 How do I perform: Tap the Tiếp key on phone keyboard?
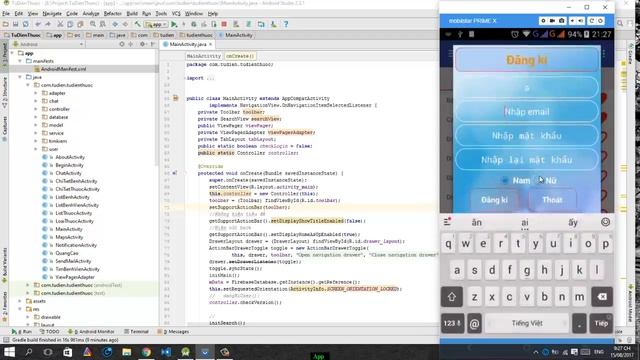pyautogui.click(x=601, y=323)
